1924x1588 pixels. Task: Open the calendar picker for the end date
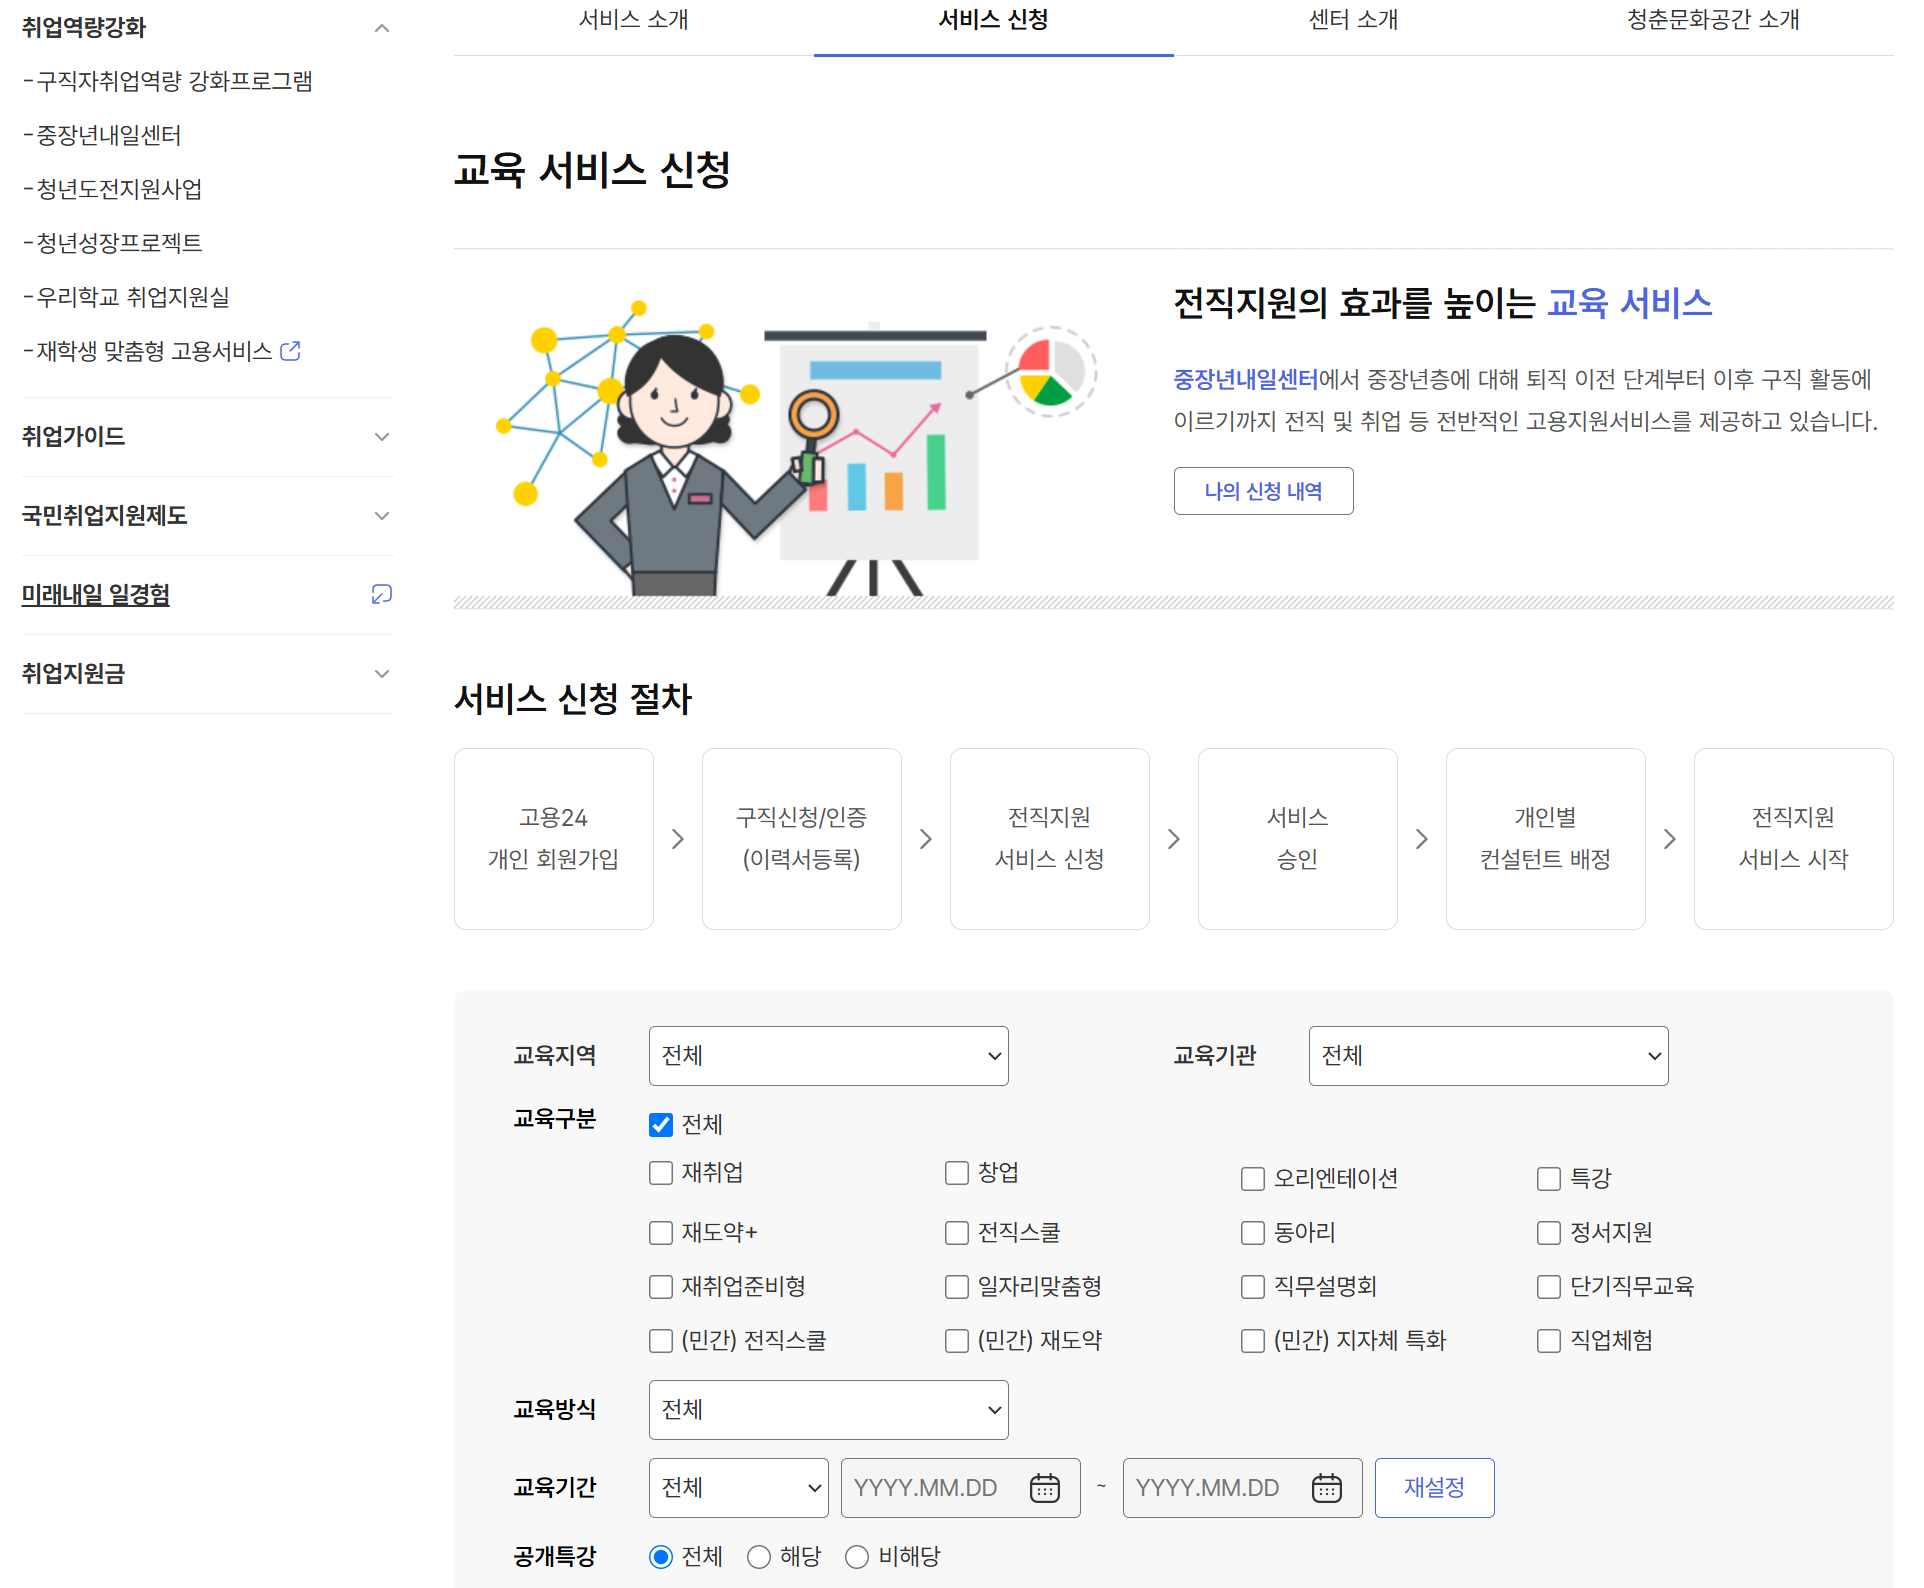(x=1327, y=1487)
